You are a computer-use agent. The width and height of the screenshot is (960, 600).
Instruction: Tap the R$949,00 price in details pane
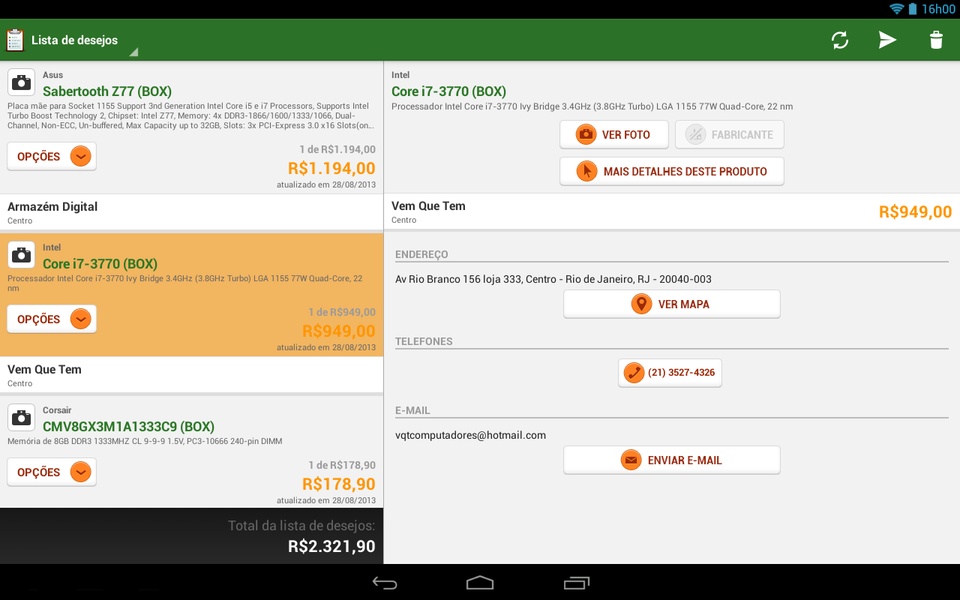[x=915, y=212]
